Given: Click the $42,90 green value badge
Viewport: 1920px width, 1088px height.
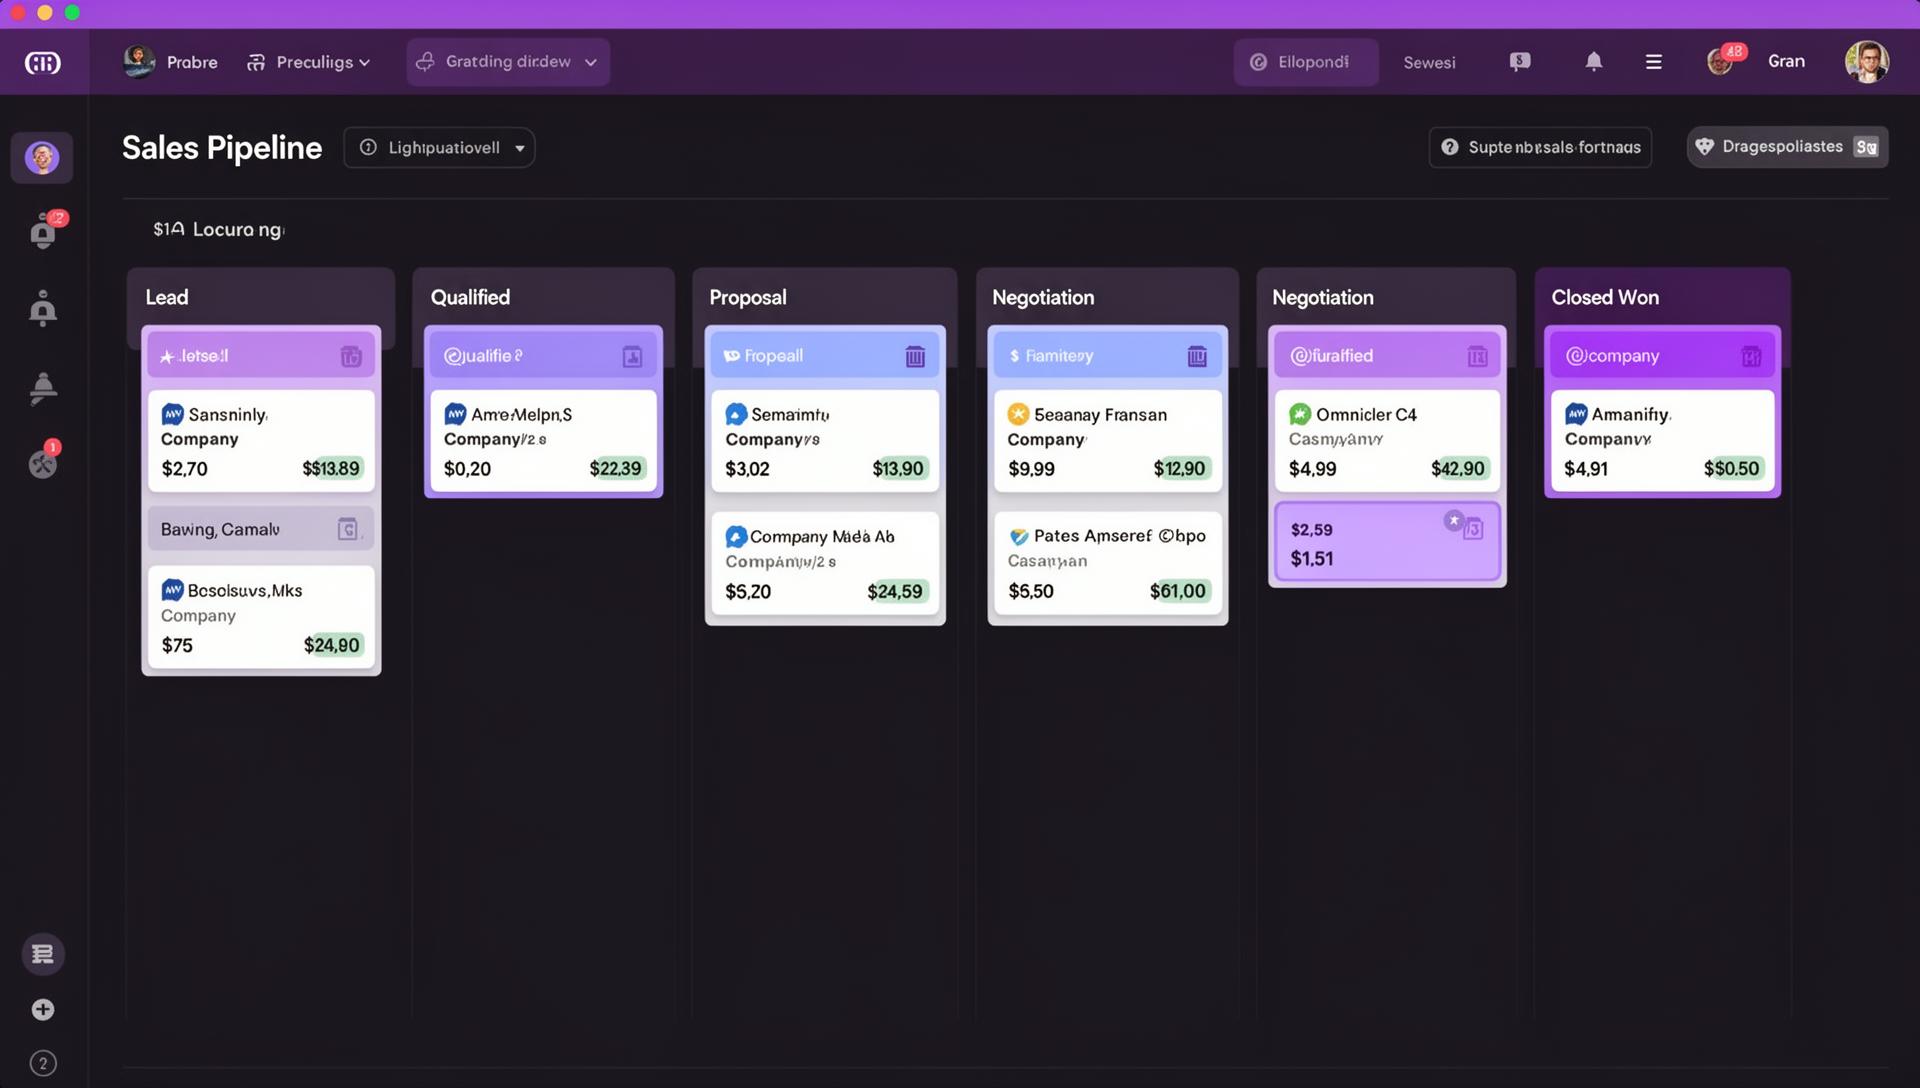Looking at the screenshot, I should coord(1458,468).
